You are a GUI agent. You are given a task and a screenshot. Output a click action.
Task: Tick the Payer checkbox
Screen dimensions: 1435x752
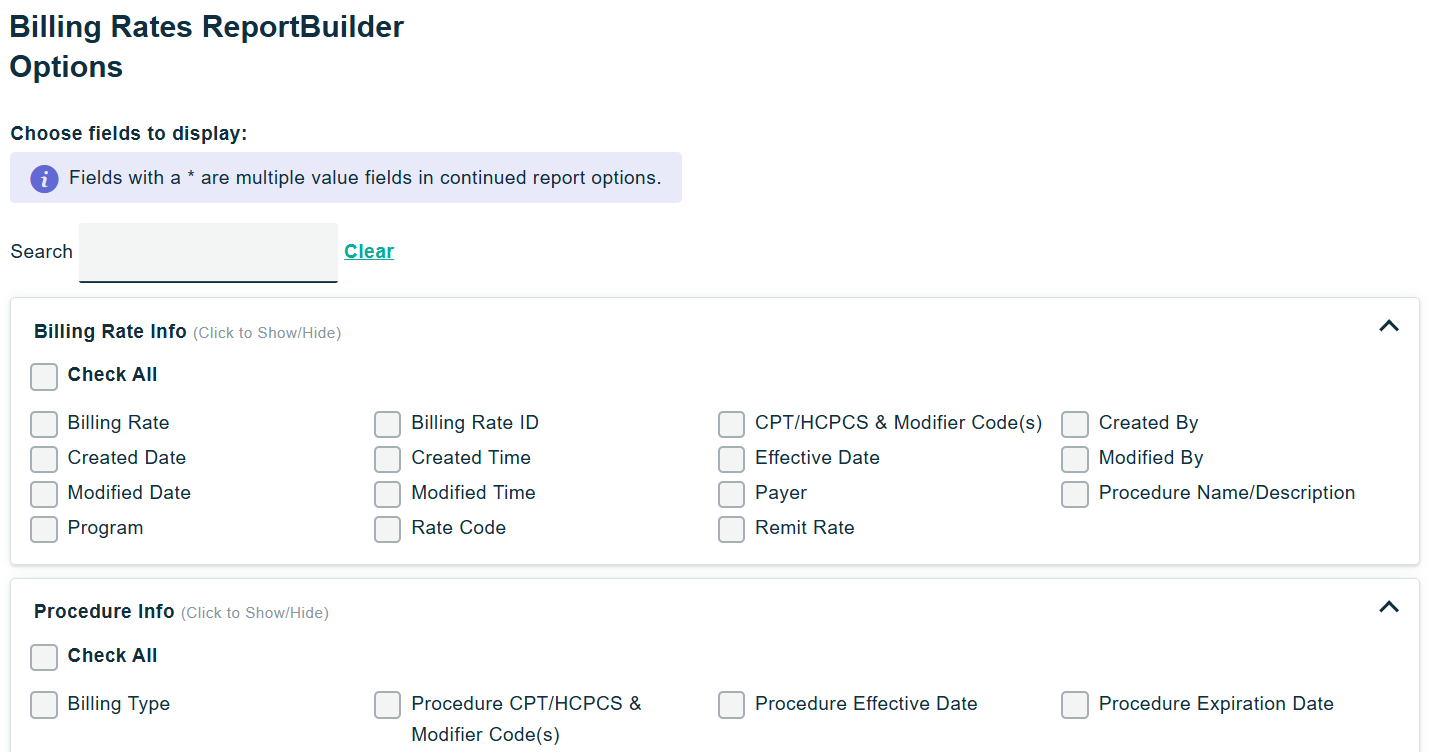tap(732, 495)
